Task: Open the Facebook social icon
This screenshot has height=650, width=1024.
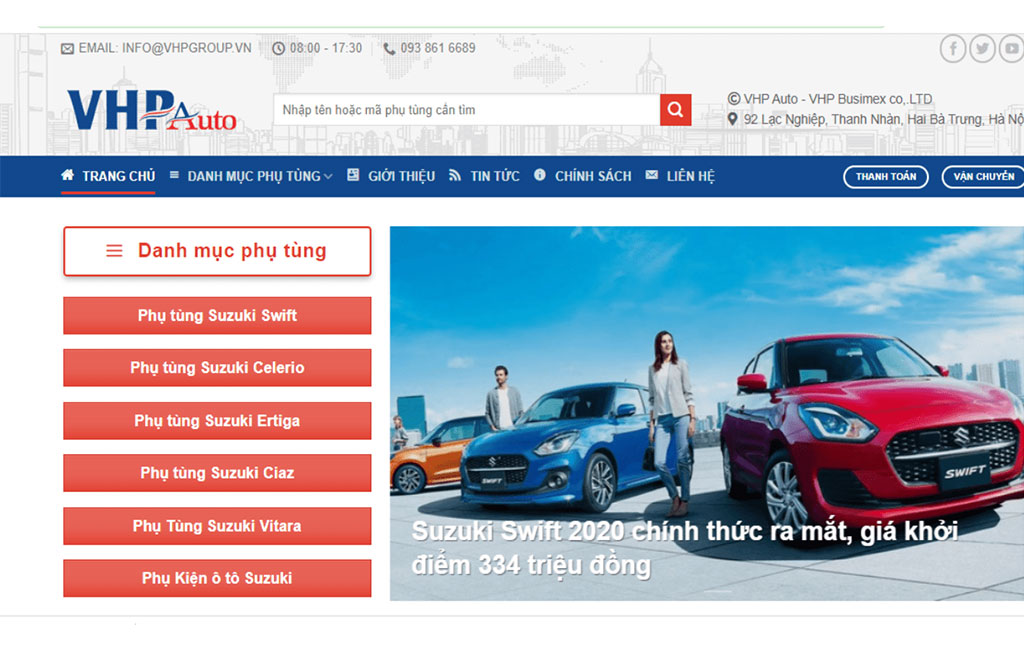Action: tap(953, 48)
